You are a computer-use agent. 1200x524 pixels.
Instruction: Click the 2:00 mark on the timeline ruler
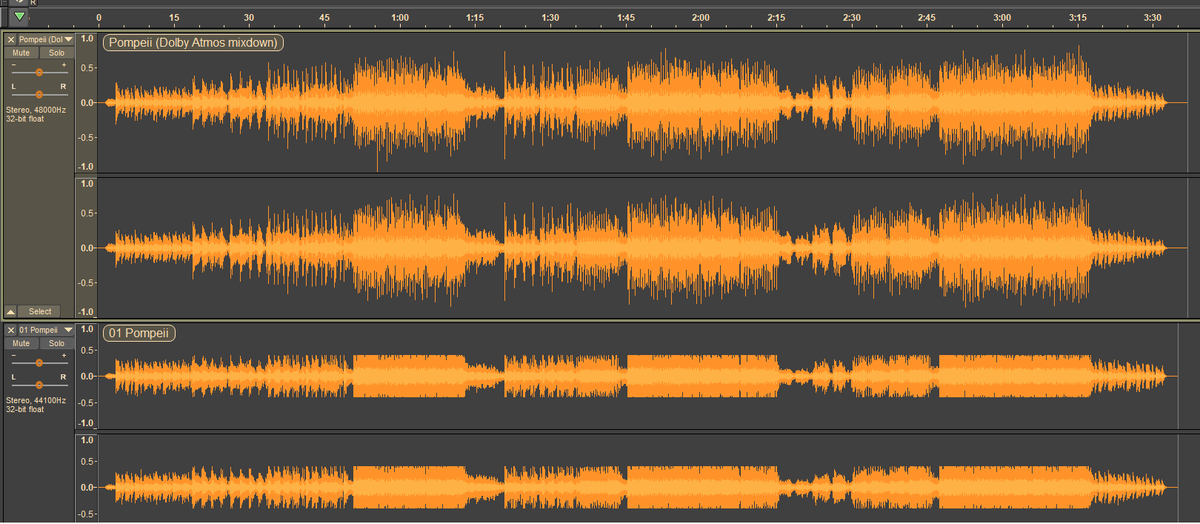tap(701, 18)
